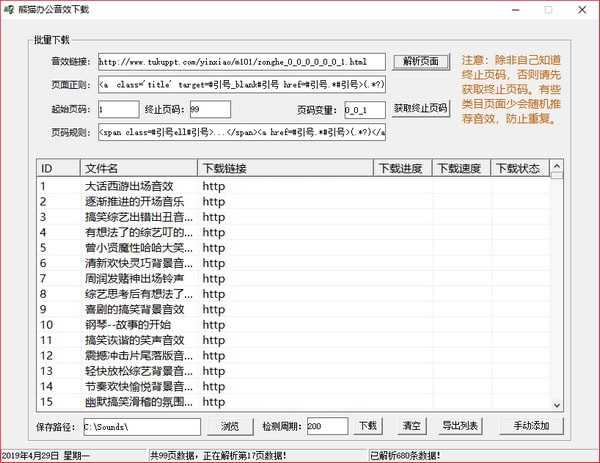Click the 导出列表 button
600x463 pixels.
460,426
